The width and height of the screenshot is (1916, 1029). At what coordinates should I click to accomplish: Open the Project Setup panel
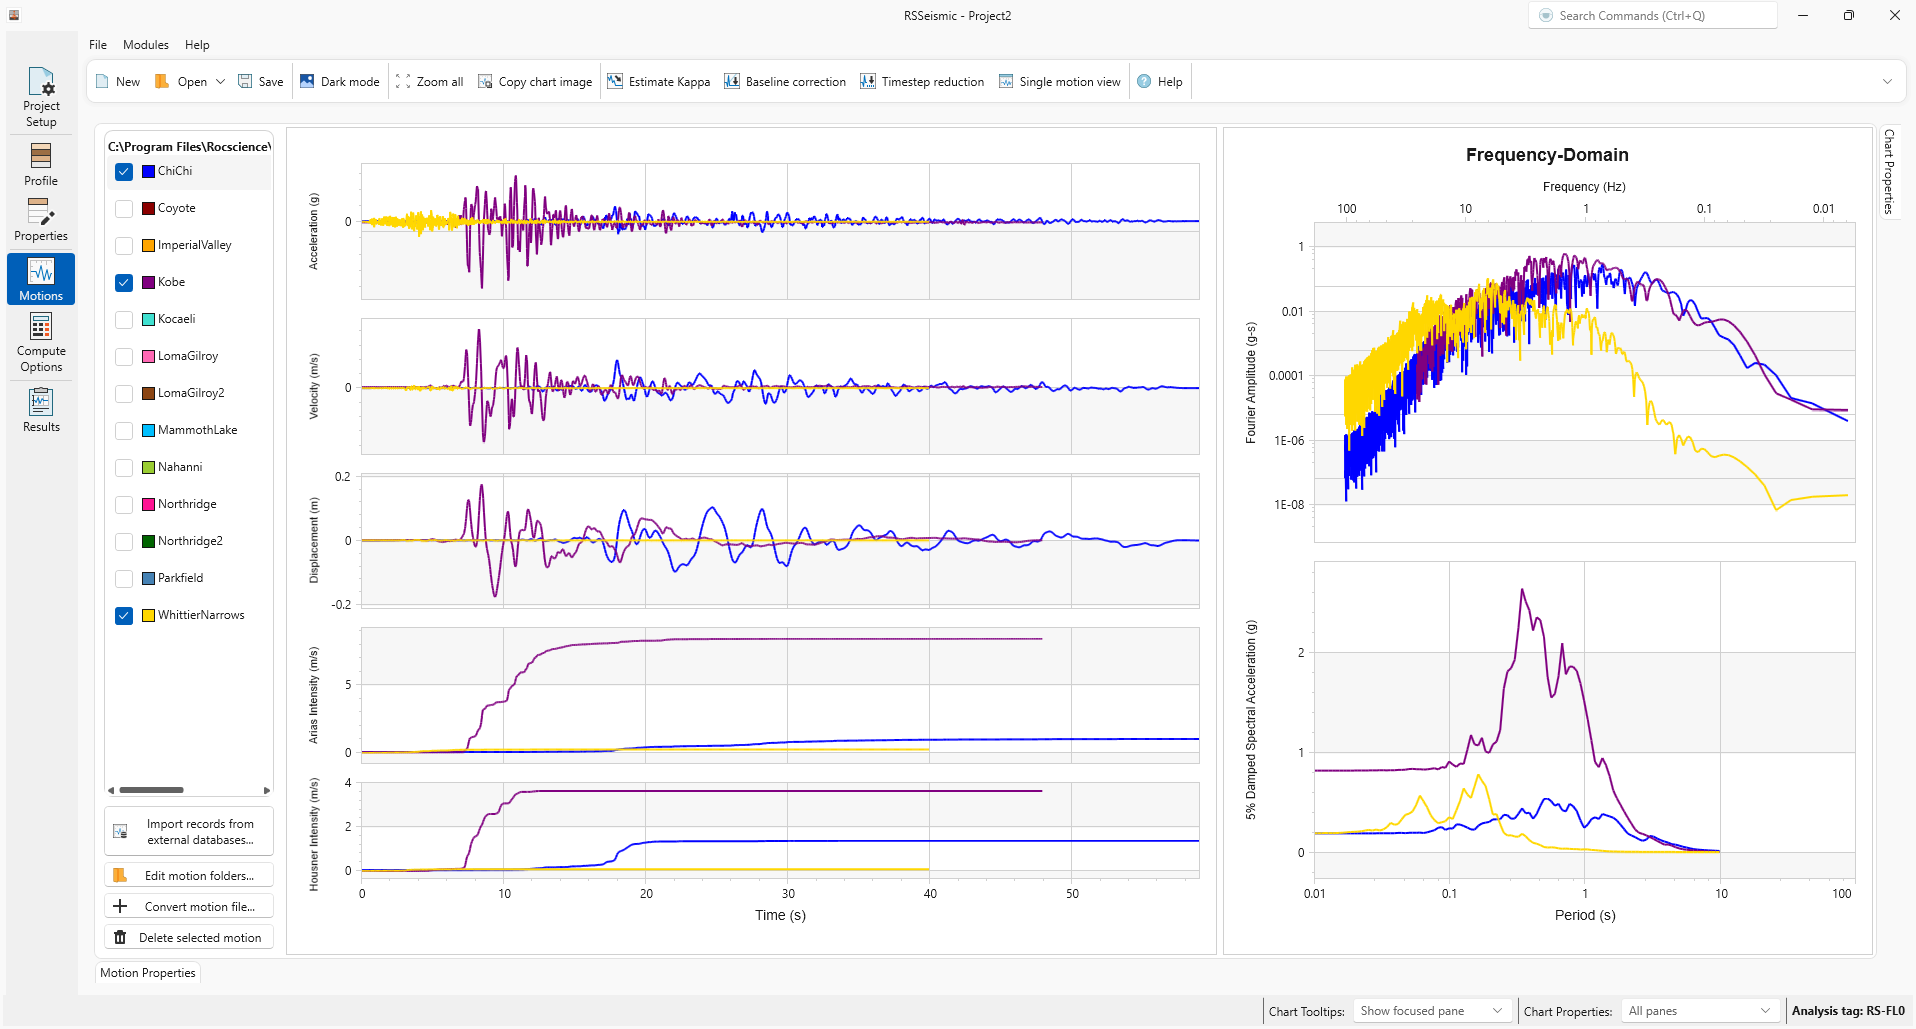tap(41, 97)
